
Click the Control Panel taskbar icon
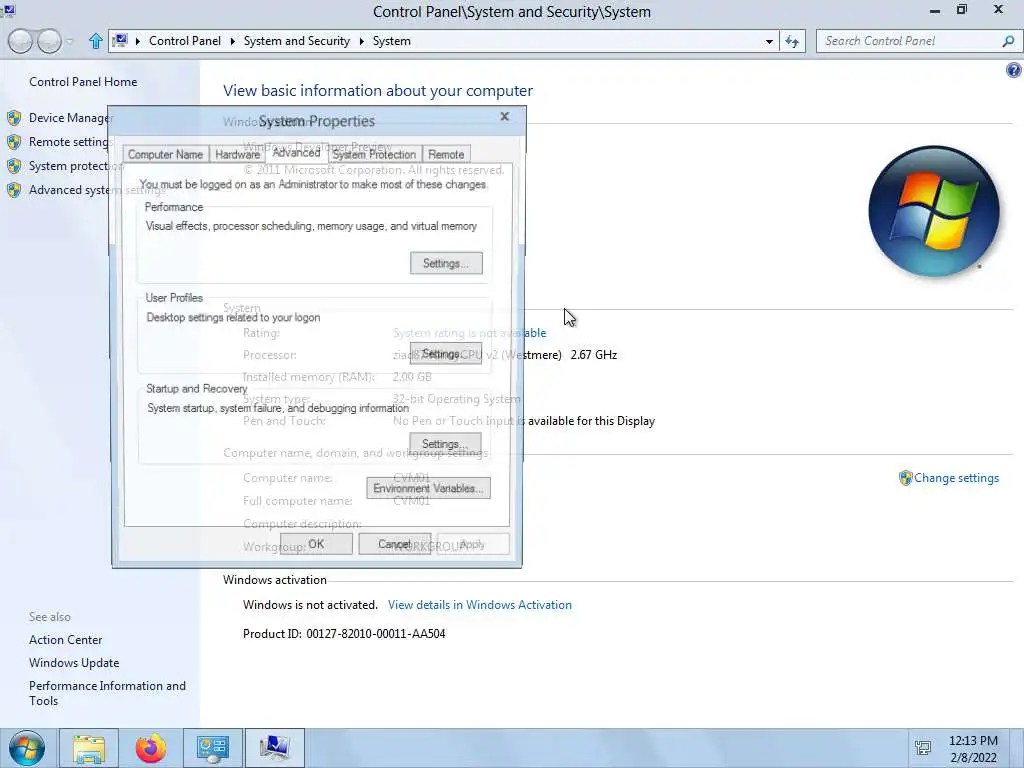(213, 748)
